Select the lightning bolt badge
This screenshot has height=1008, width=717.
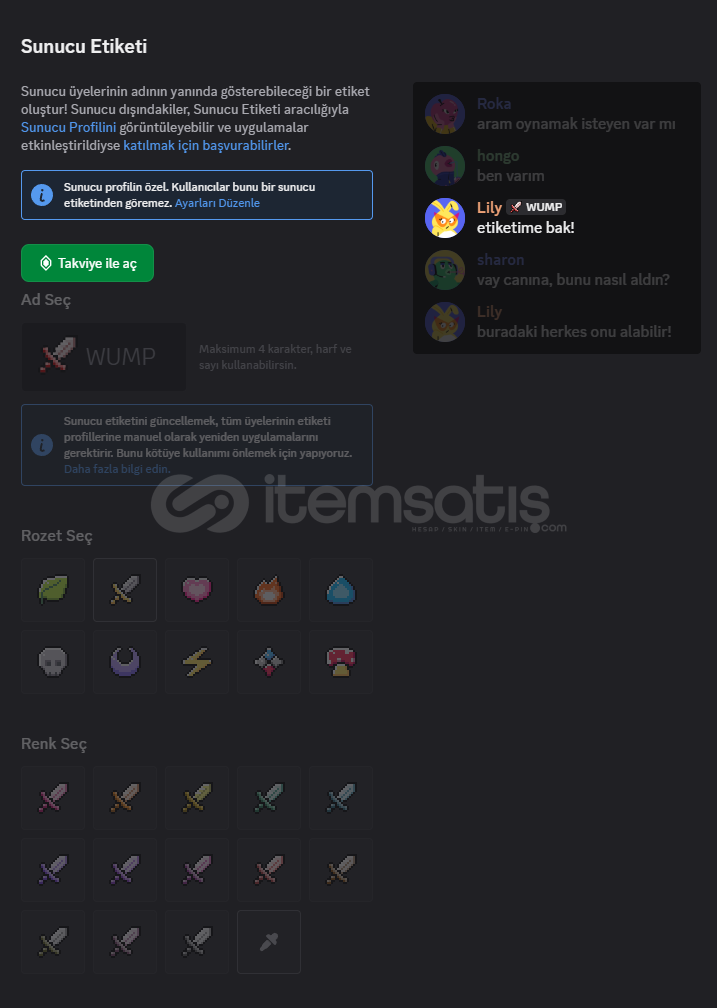197,662
